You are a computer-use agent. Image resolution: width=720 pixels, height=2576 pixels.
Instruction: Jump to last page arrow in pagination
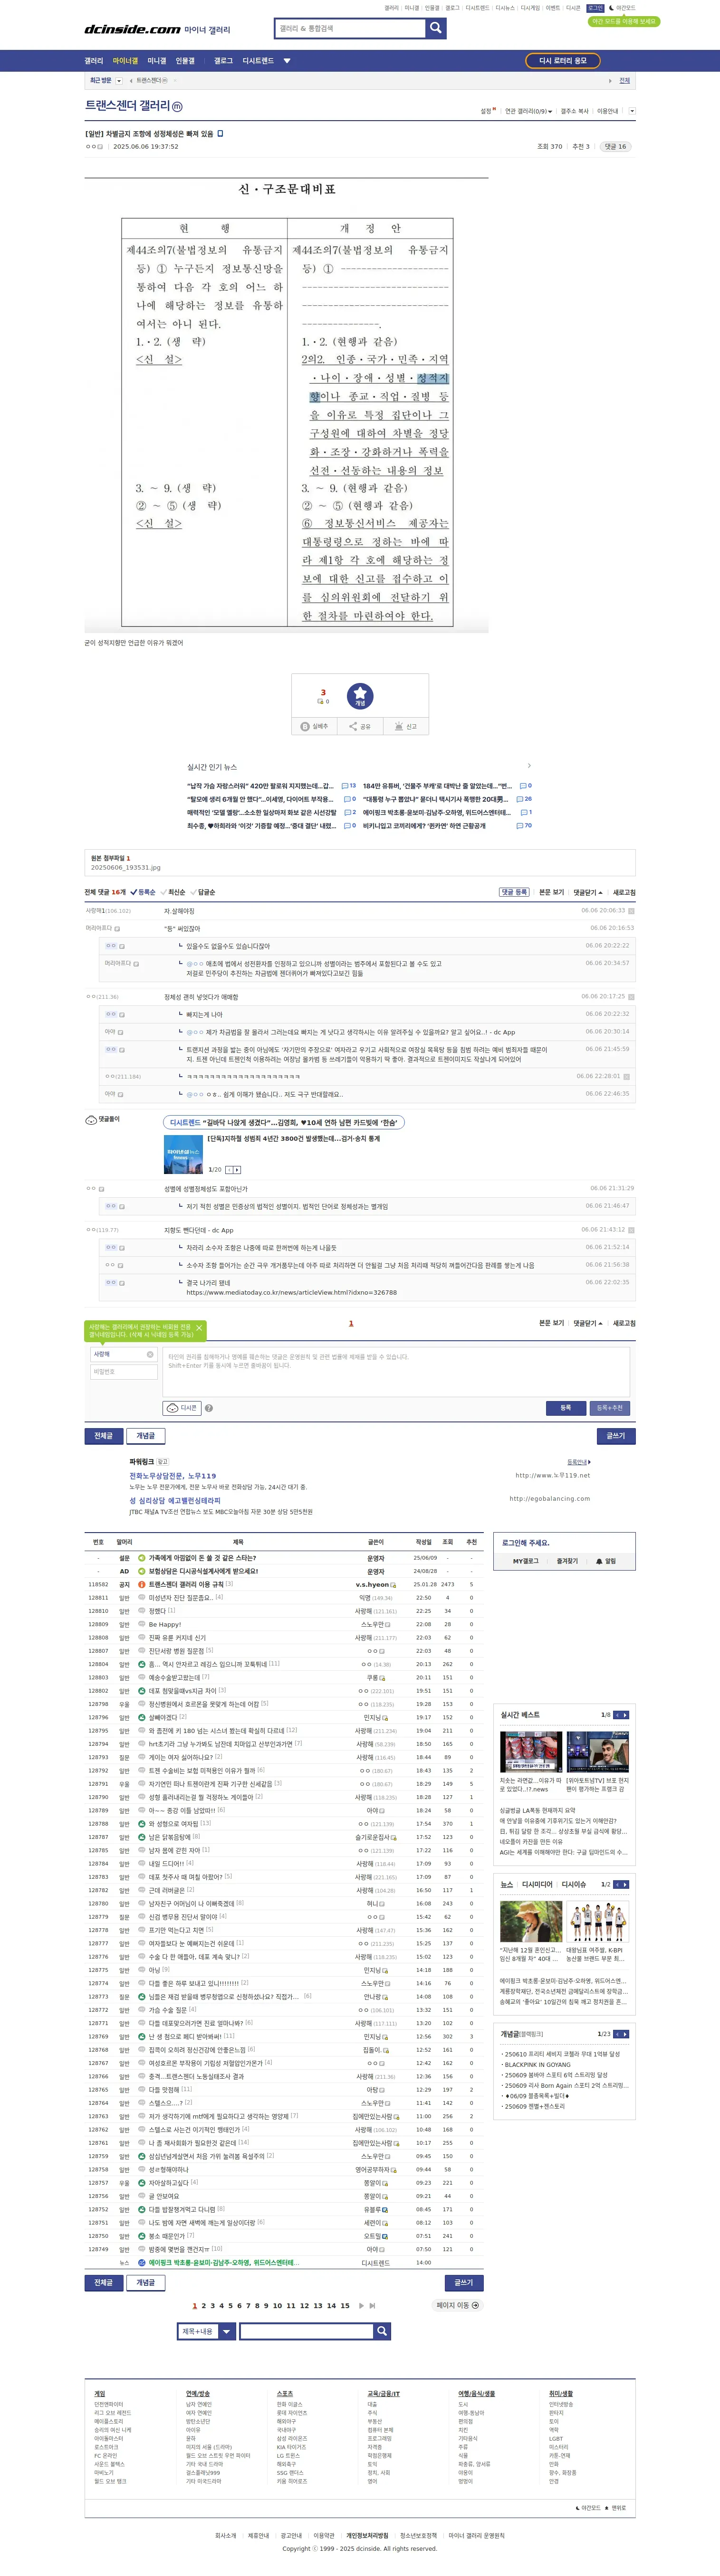(373, 2306)
